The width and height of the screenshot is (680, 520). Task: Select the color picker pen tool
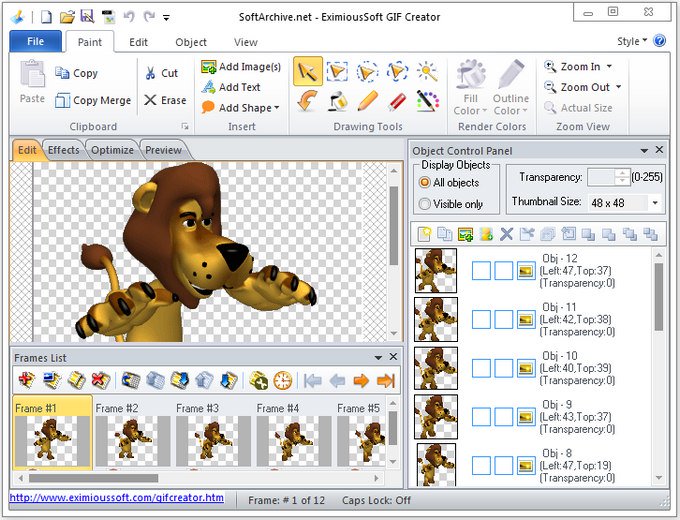tap(427, 102)
